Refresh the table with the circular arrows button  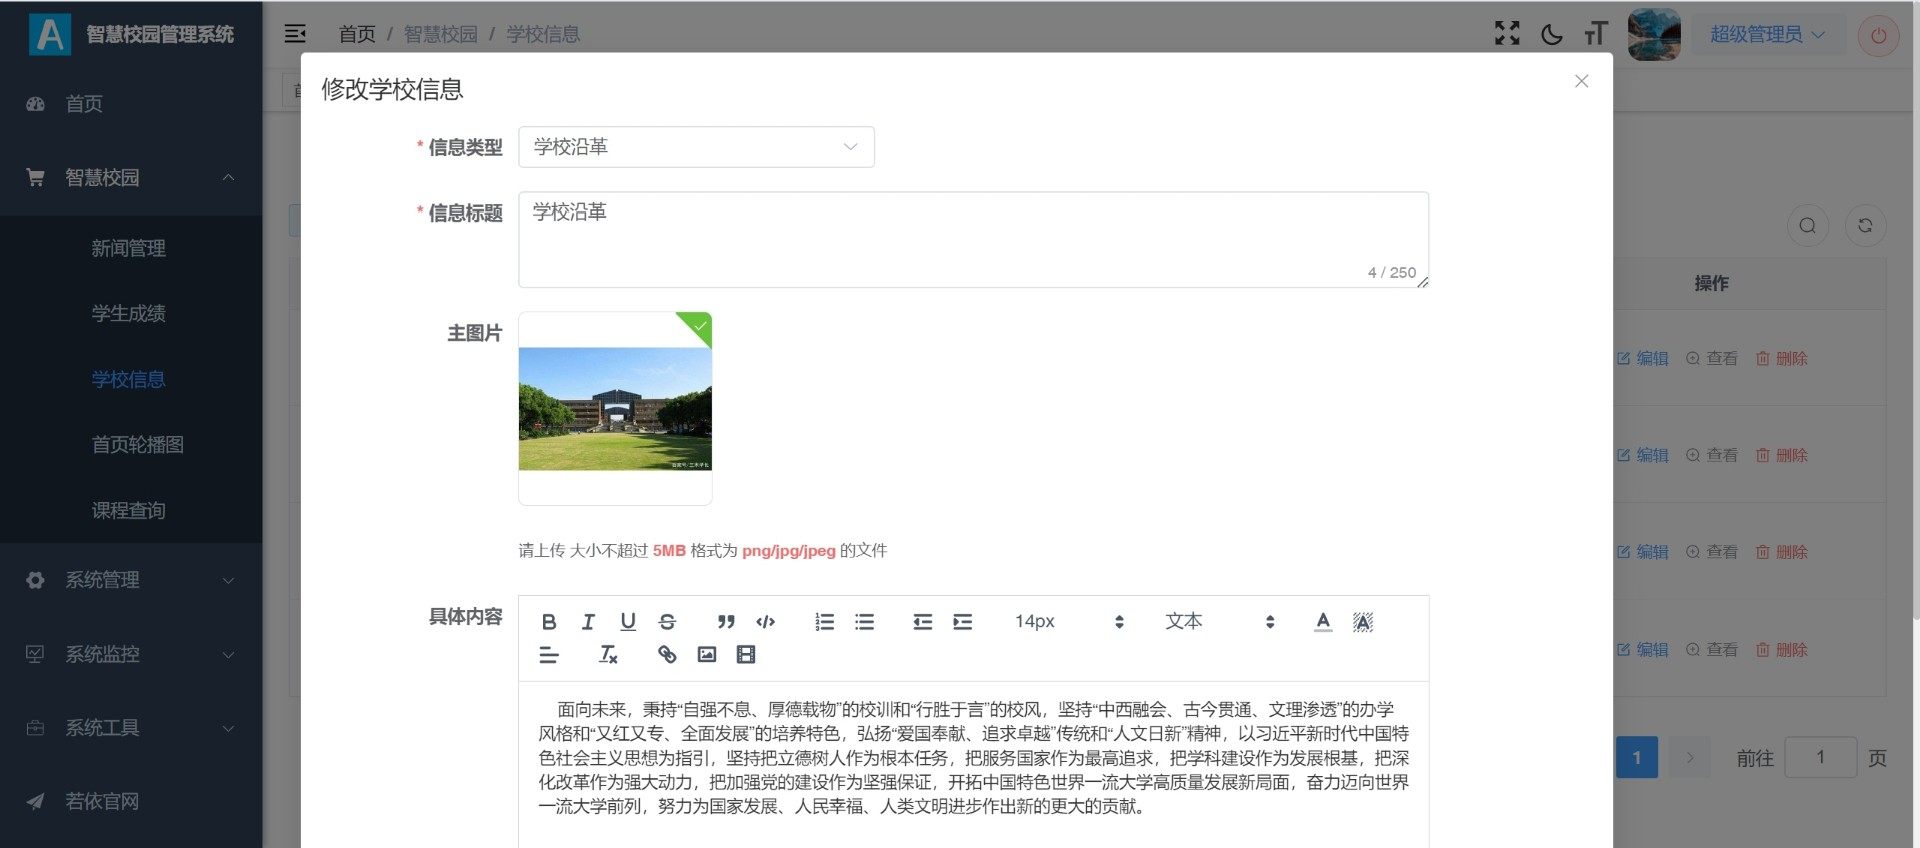[1865, 226]
